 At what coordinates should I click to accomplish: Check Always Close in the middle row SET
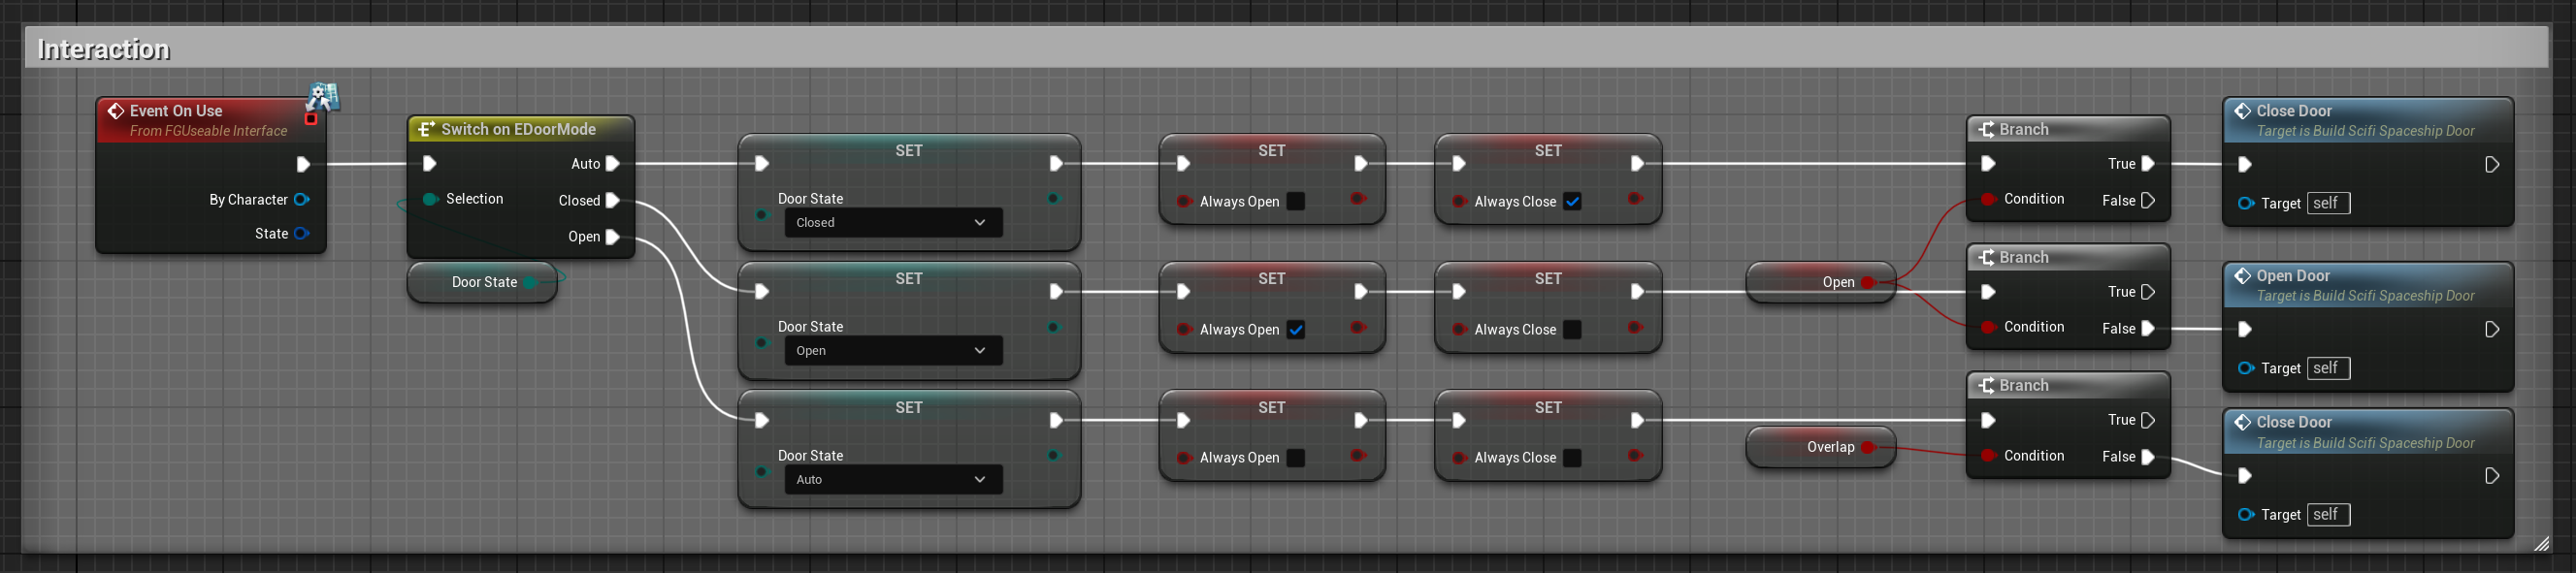tap(1572, 330)
